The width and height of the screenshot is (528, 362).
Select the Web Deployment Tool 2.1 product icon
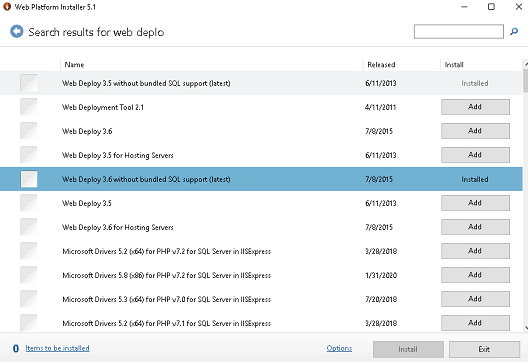click(29, 107)
